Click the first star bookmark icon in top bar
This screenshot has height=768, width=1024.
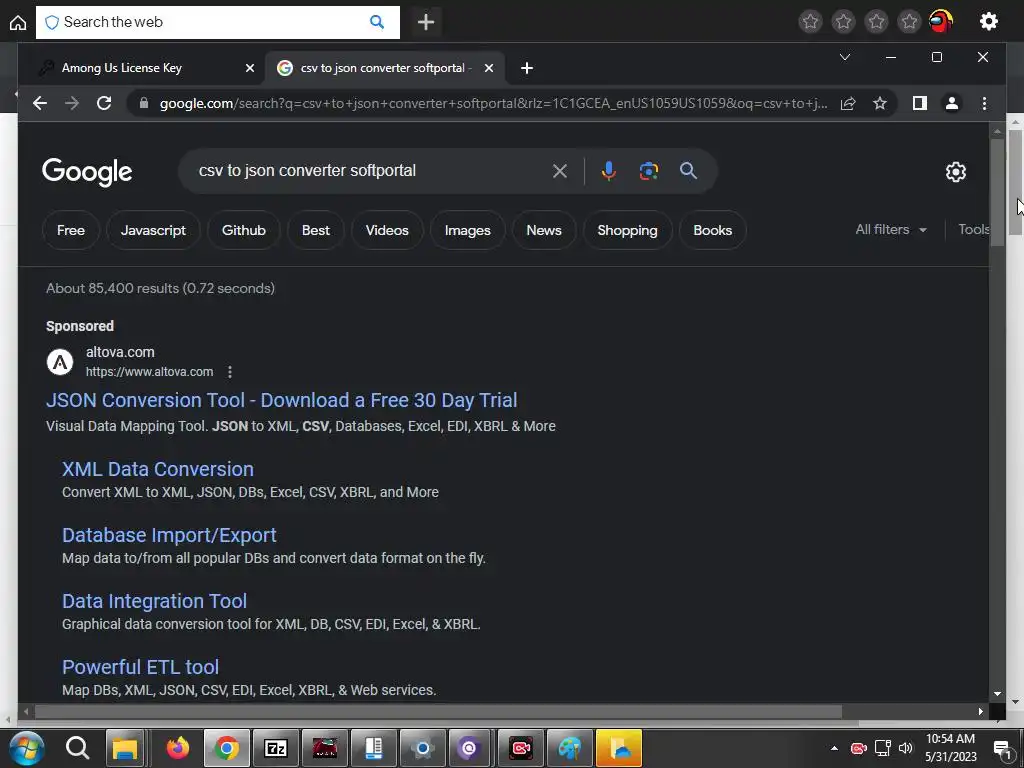click(810, 22)
